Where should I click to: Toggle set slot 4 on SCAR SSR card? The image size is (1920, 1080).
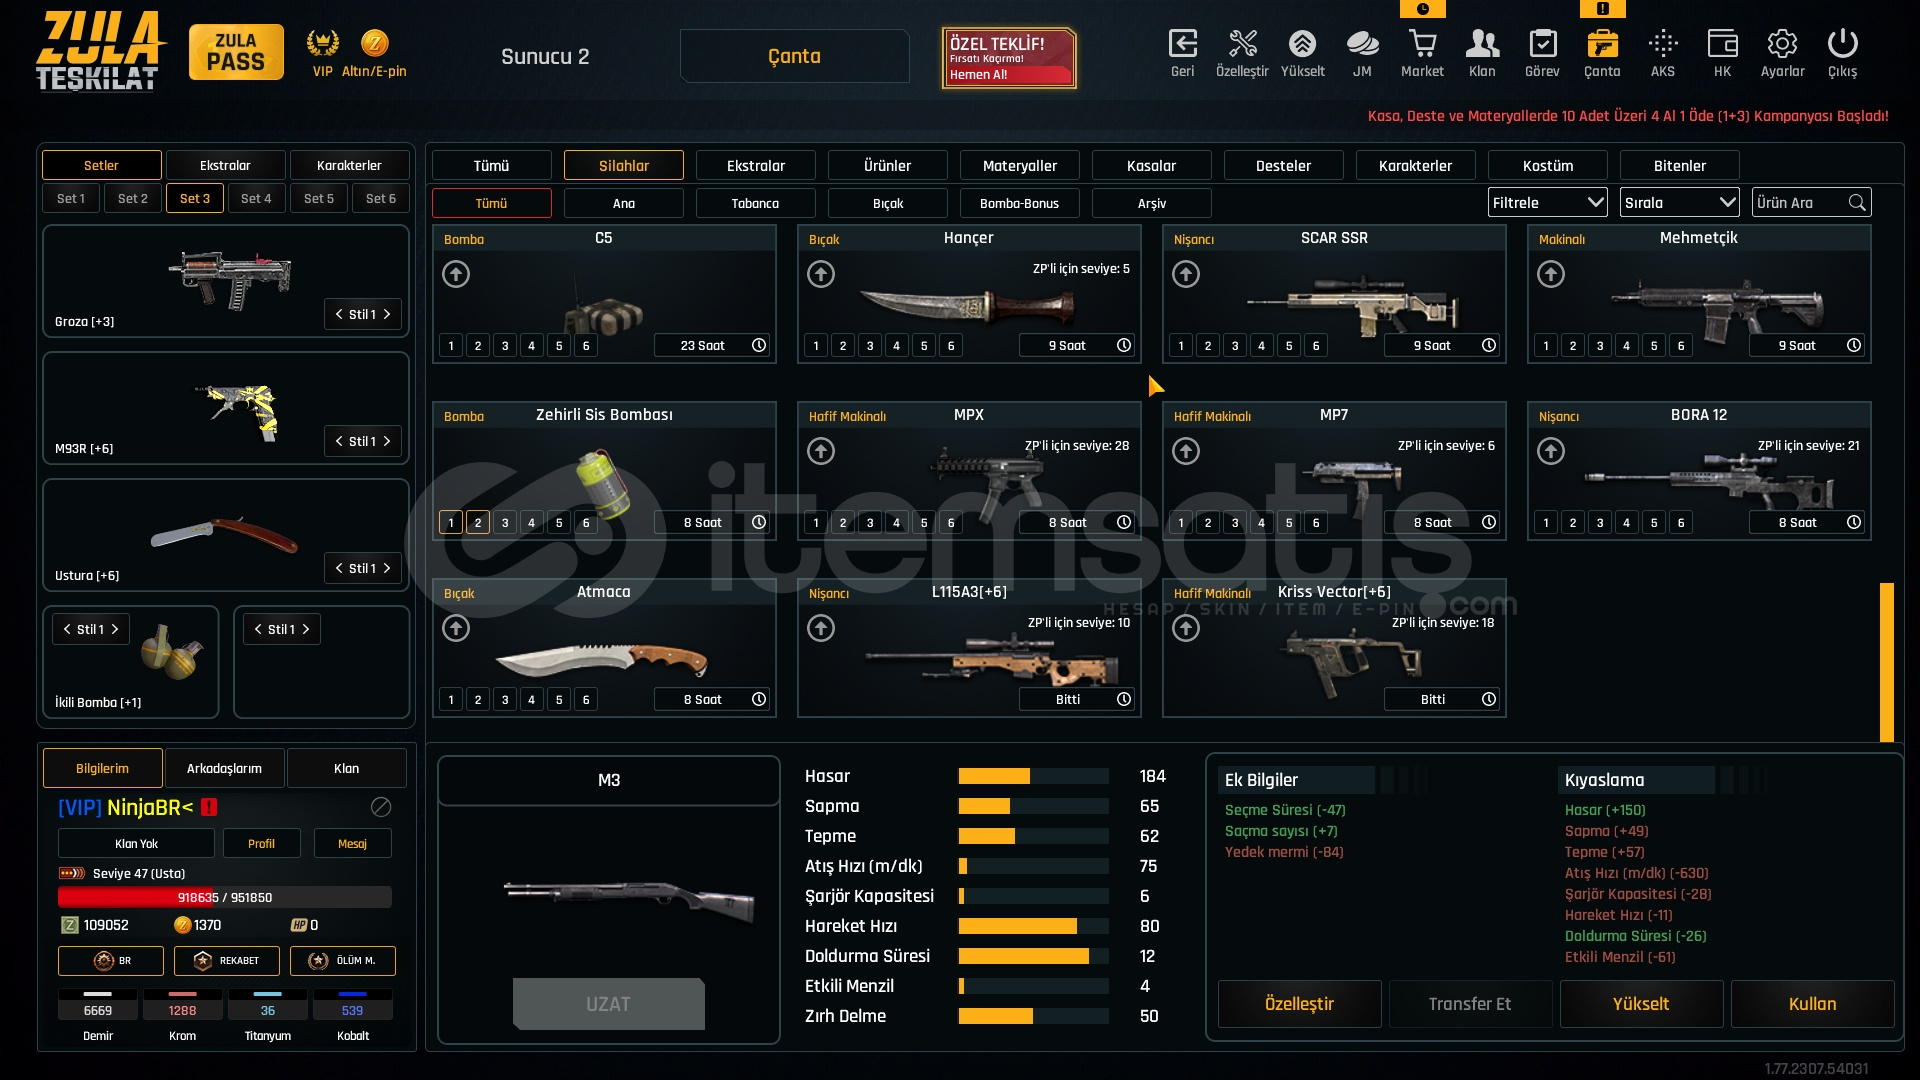point(1262,346)
